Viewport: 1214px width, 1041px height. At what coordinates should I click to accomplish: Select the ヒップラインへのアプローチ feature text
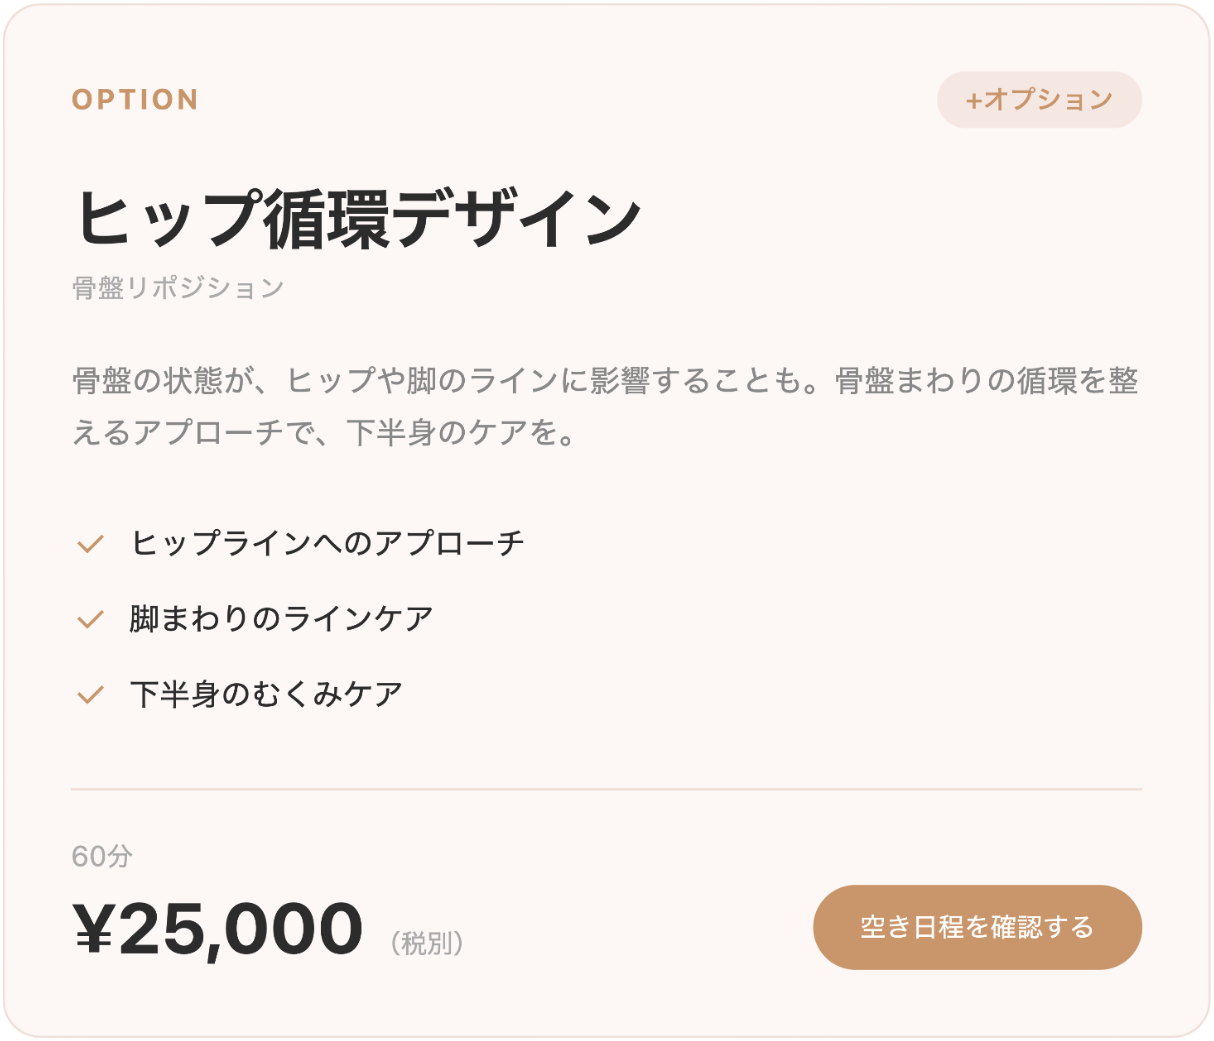click(327, 543)
